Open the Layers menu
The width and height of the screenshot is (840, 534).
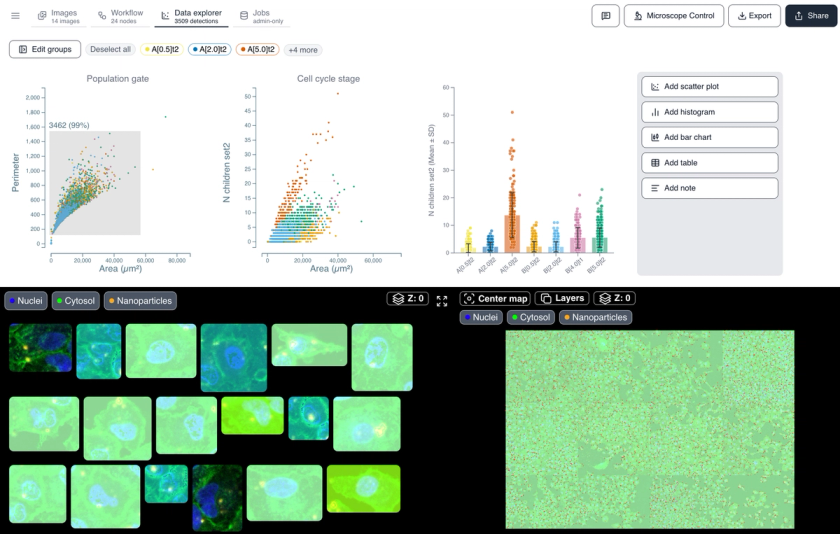(x=562, y=298)
